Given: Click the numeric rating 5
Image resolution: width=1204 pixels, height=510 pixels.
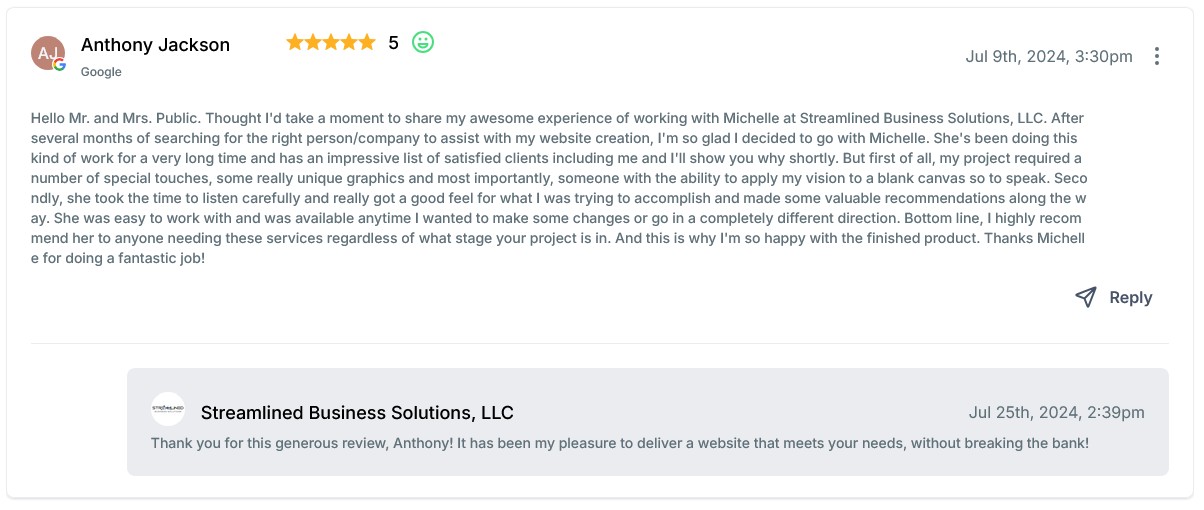Looking at the screenshot, I should tap(393, 43).
